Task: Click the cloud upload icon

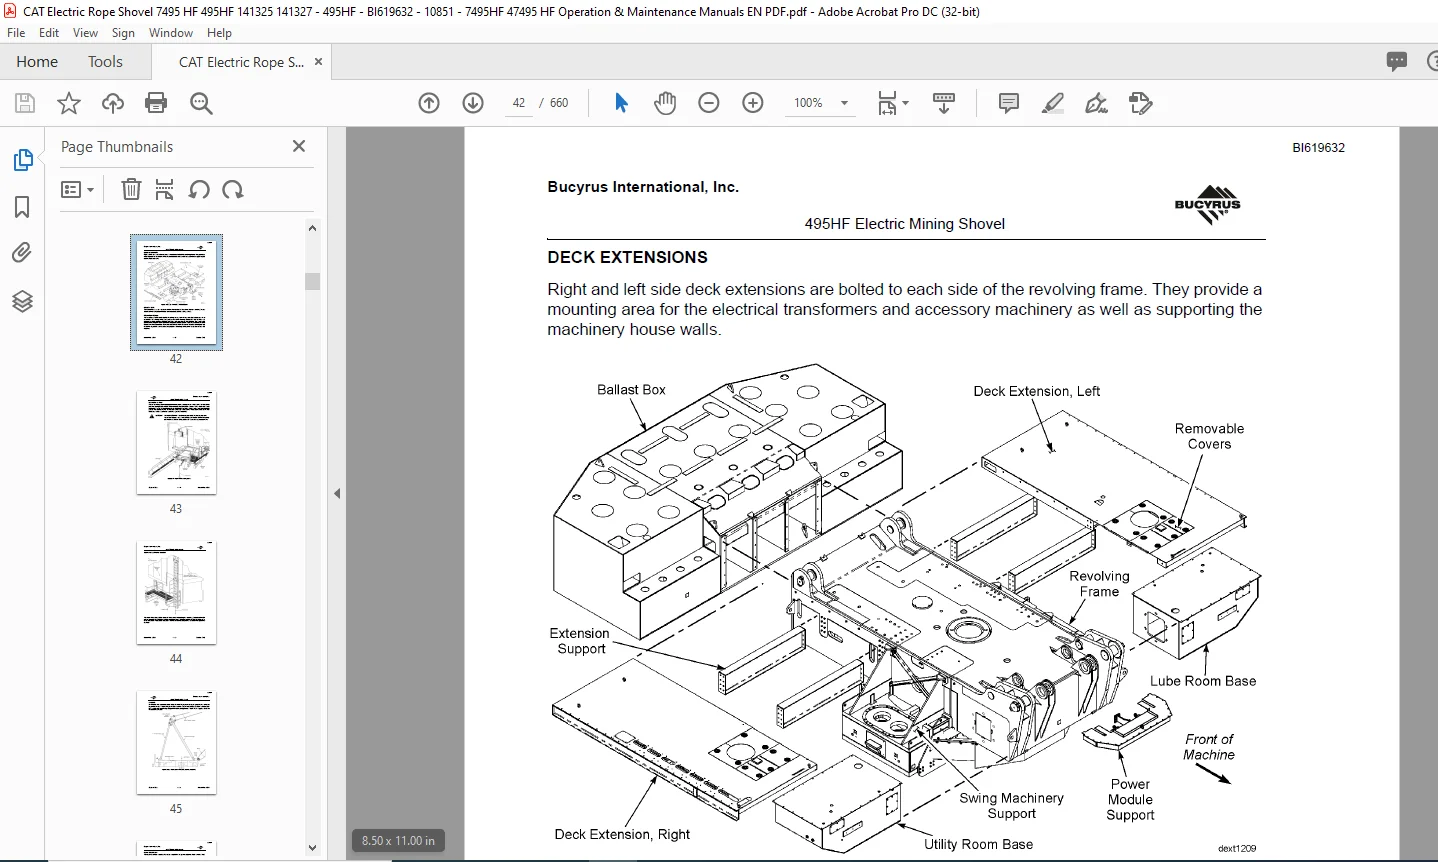Action: click(113, 103)
